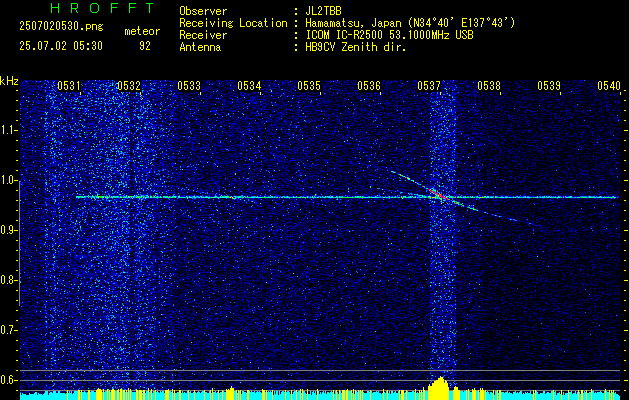
Task: Click the Observer label
Action: click(203, 11)
